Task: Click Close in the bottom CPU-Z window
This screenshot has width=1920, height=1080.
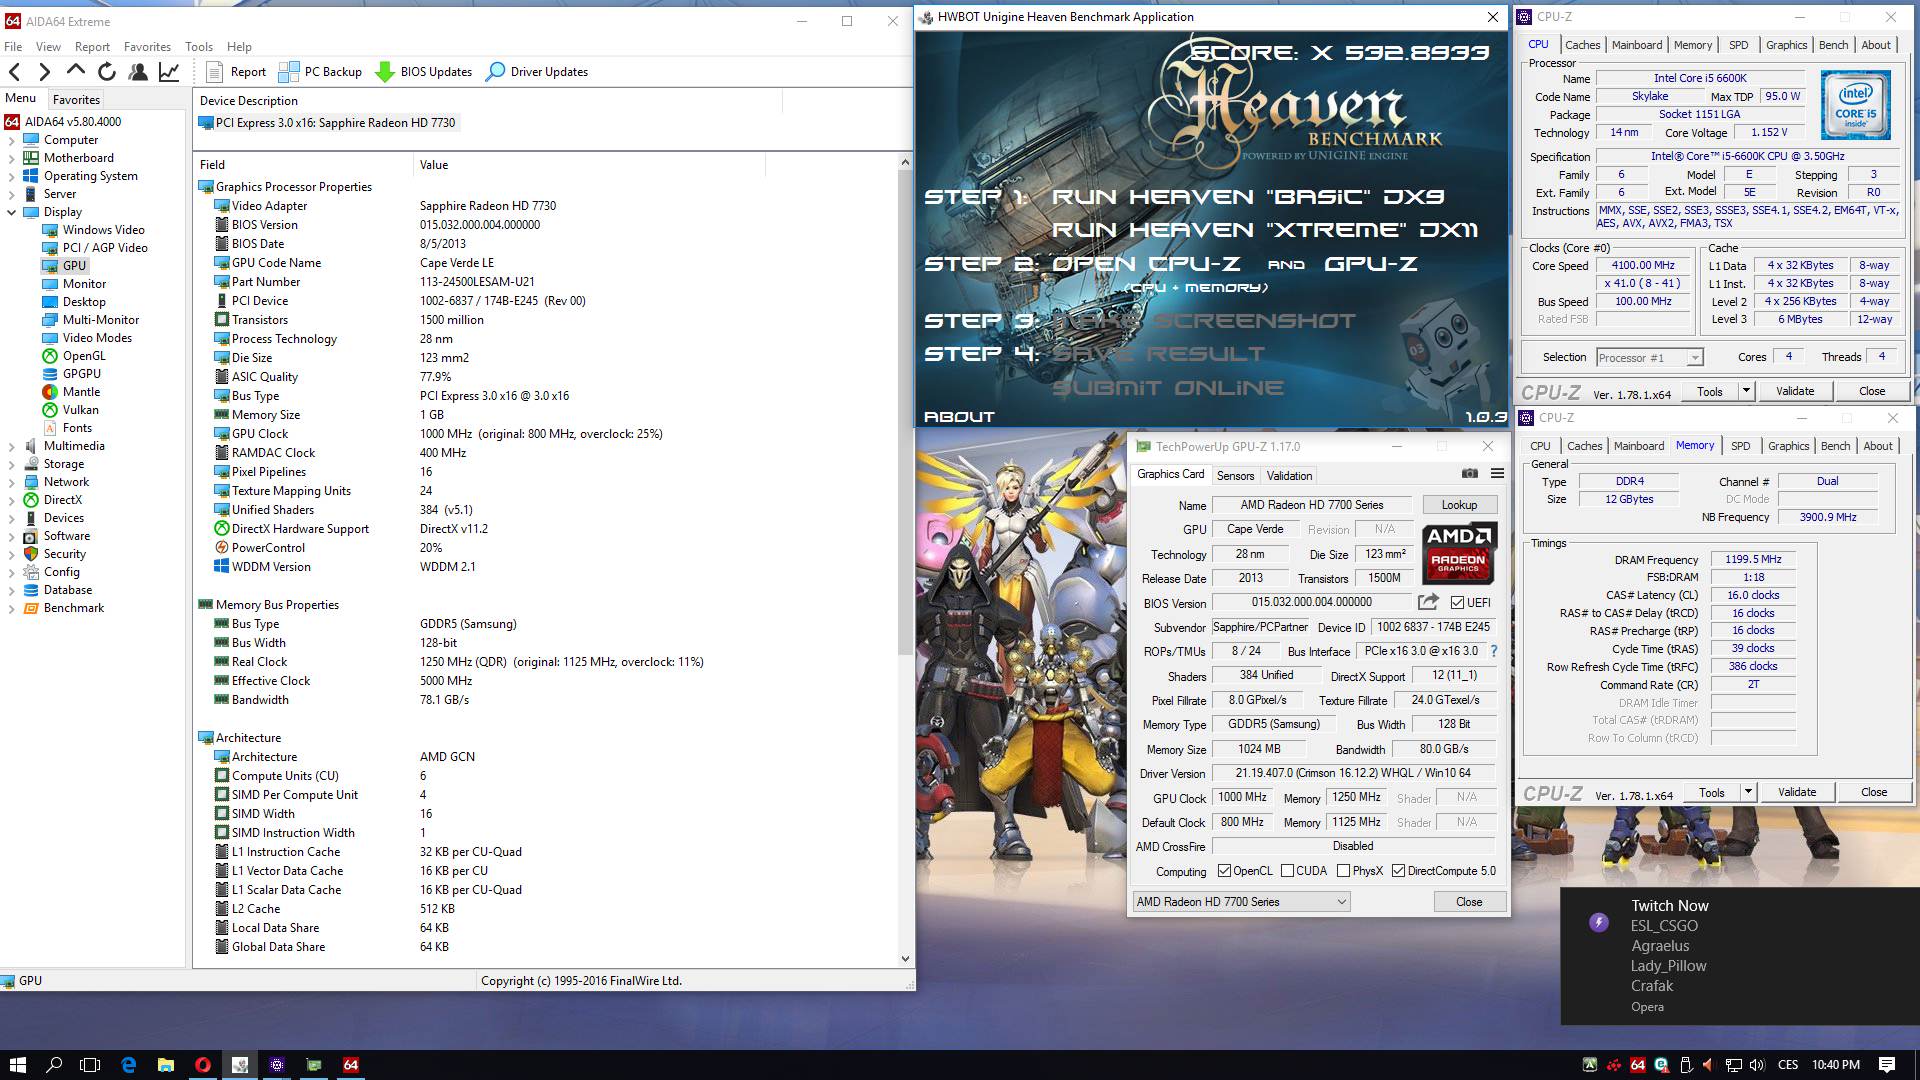Action: 1874,792
